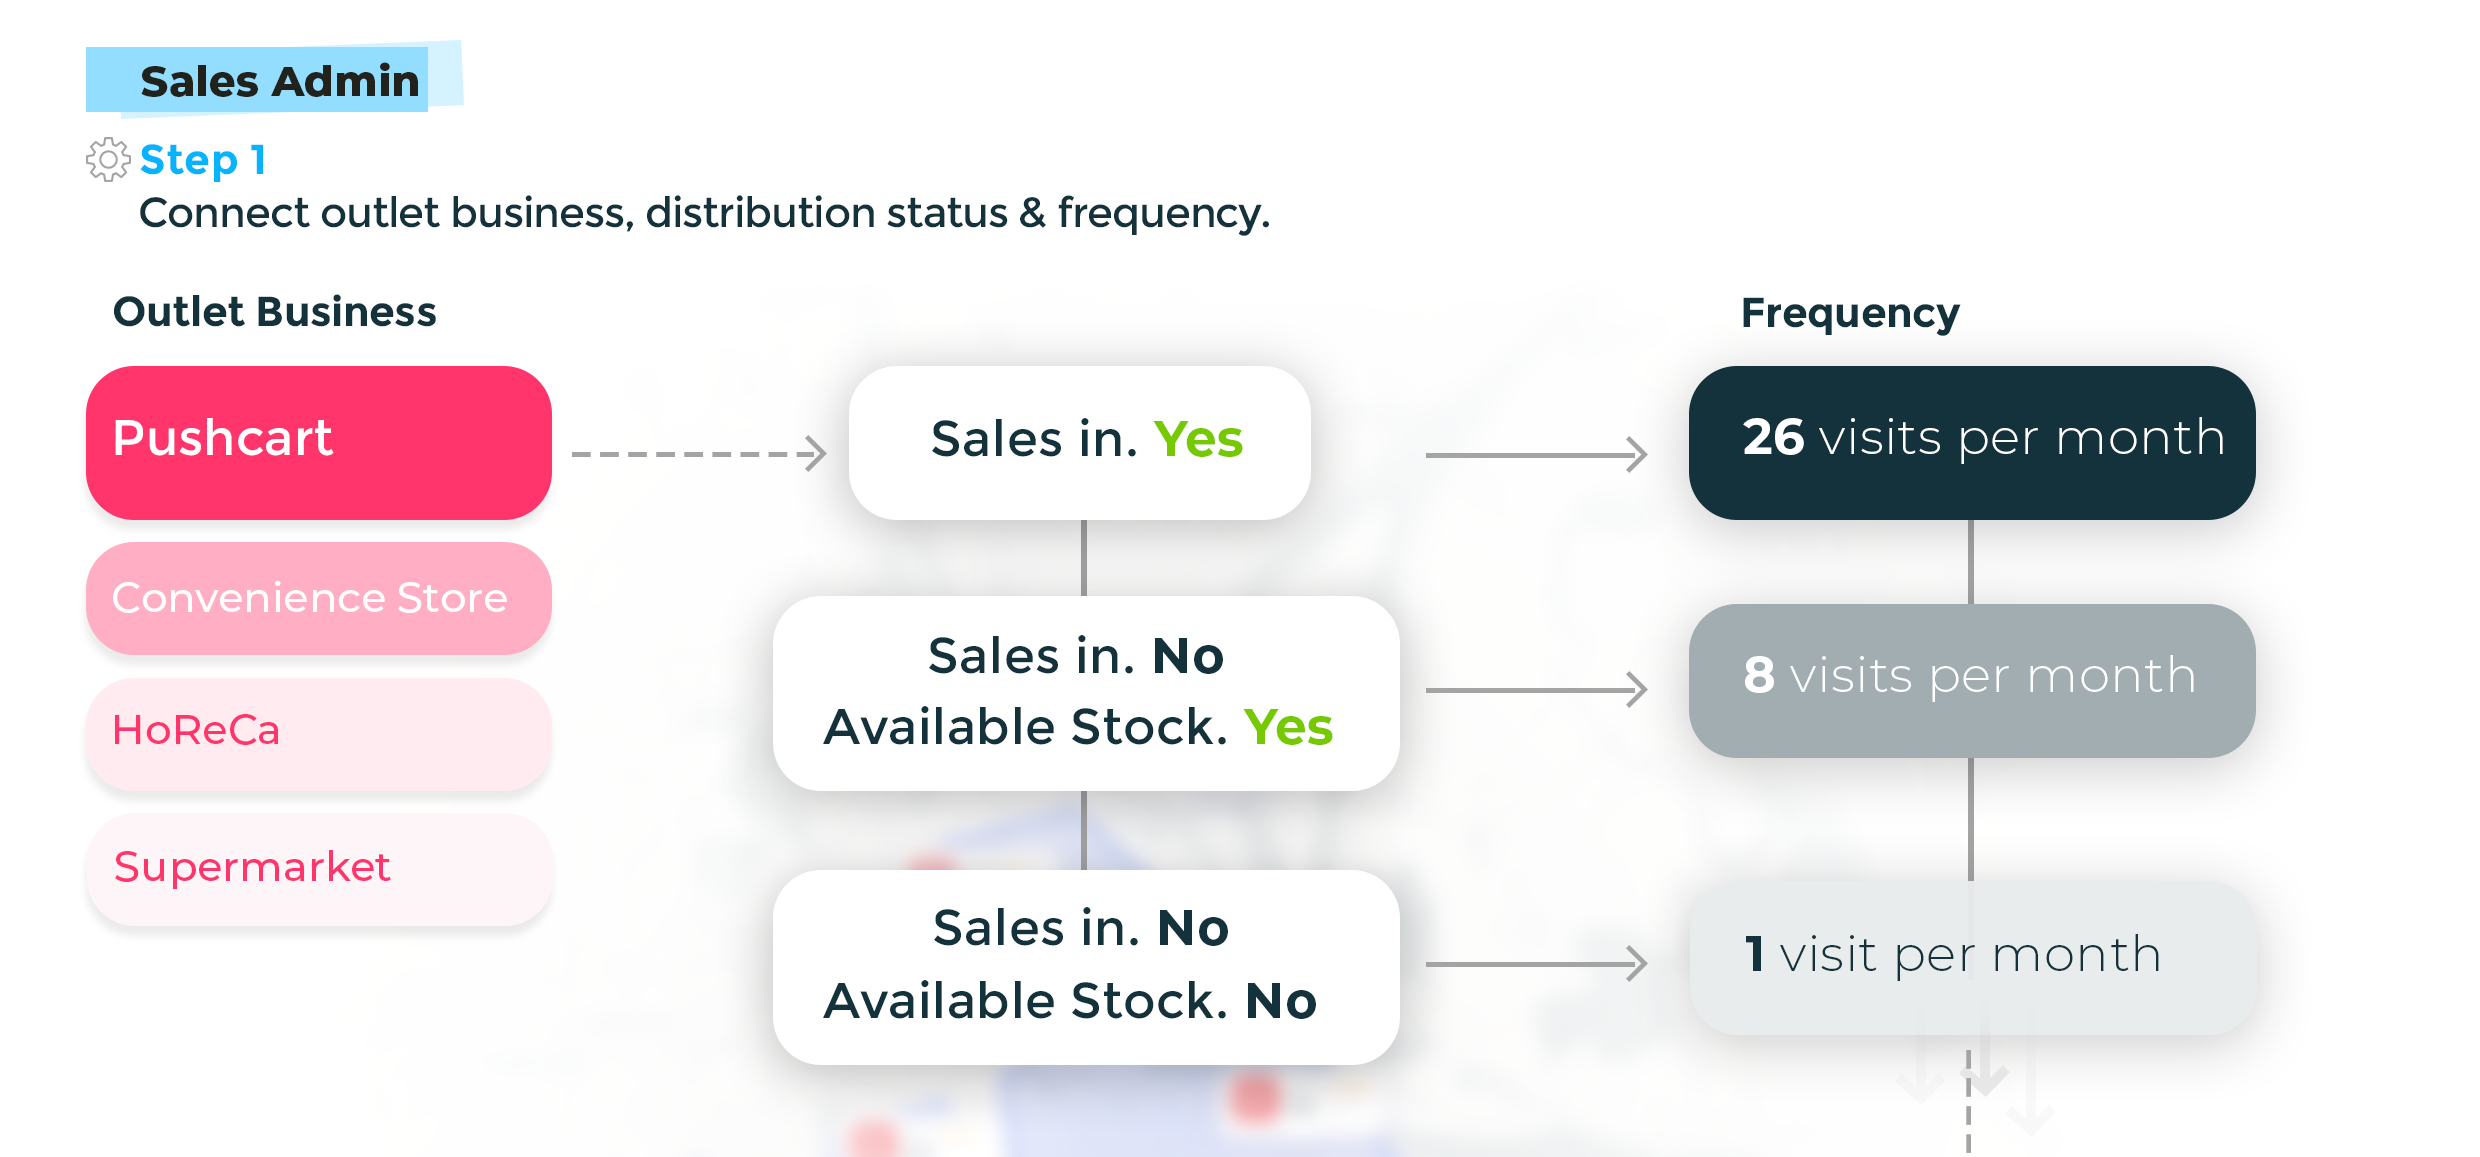Click the Frequency column heading

click(x=1850, y=313)
